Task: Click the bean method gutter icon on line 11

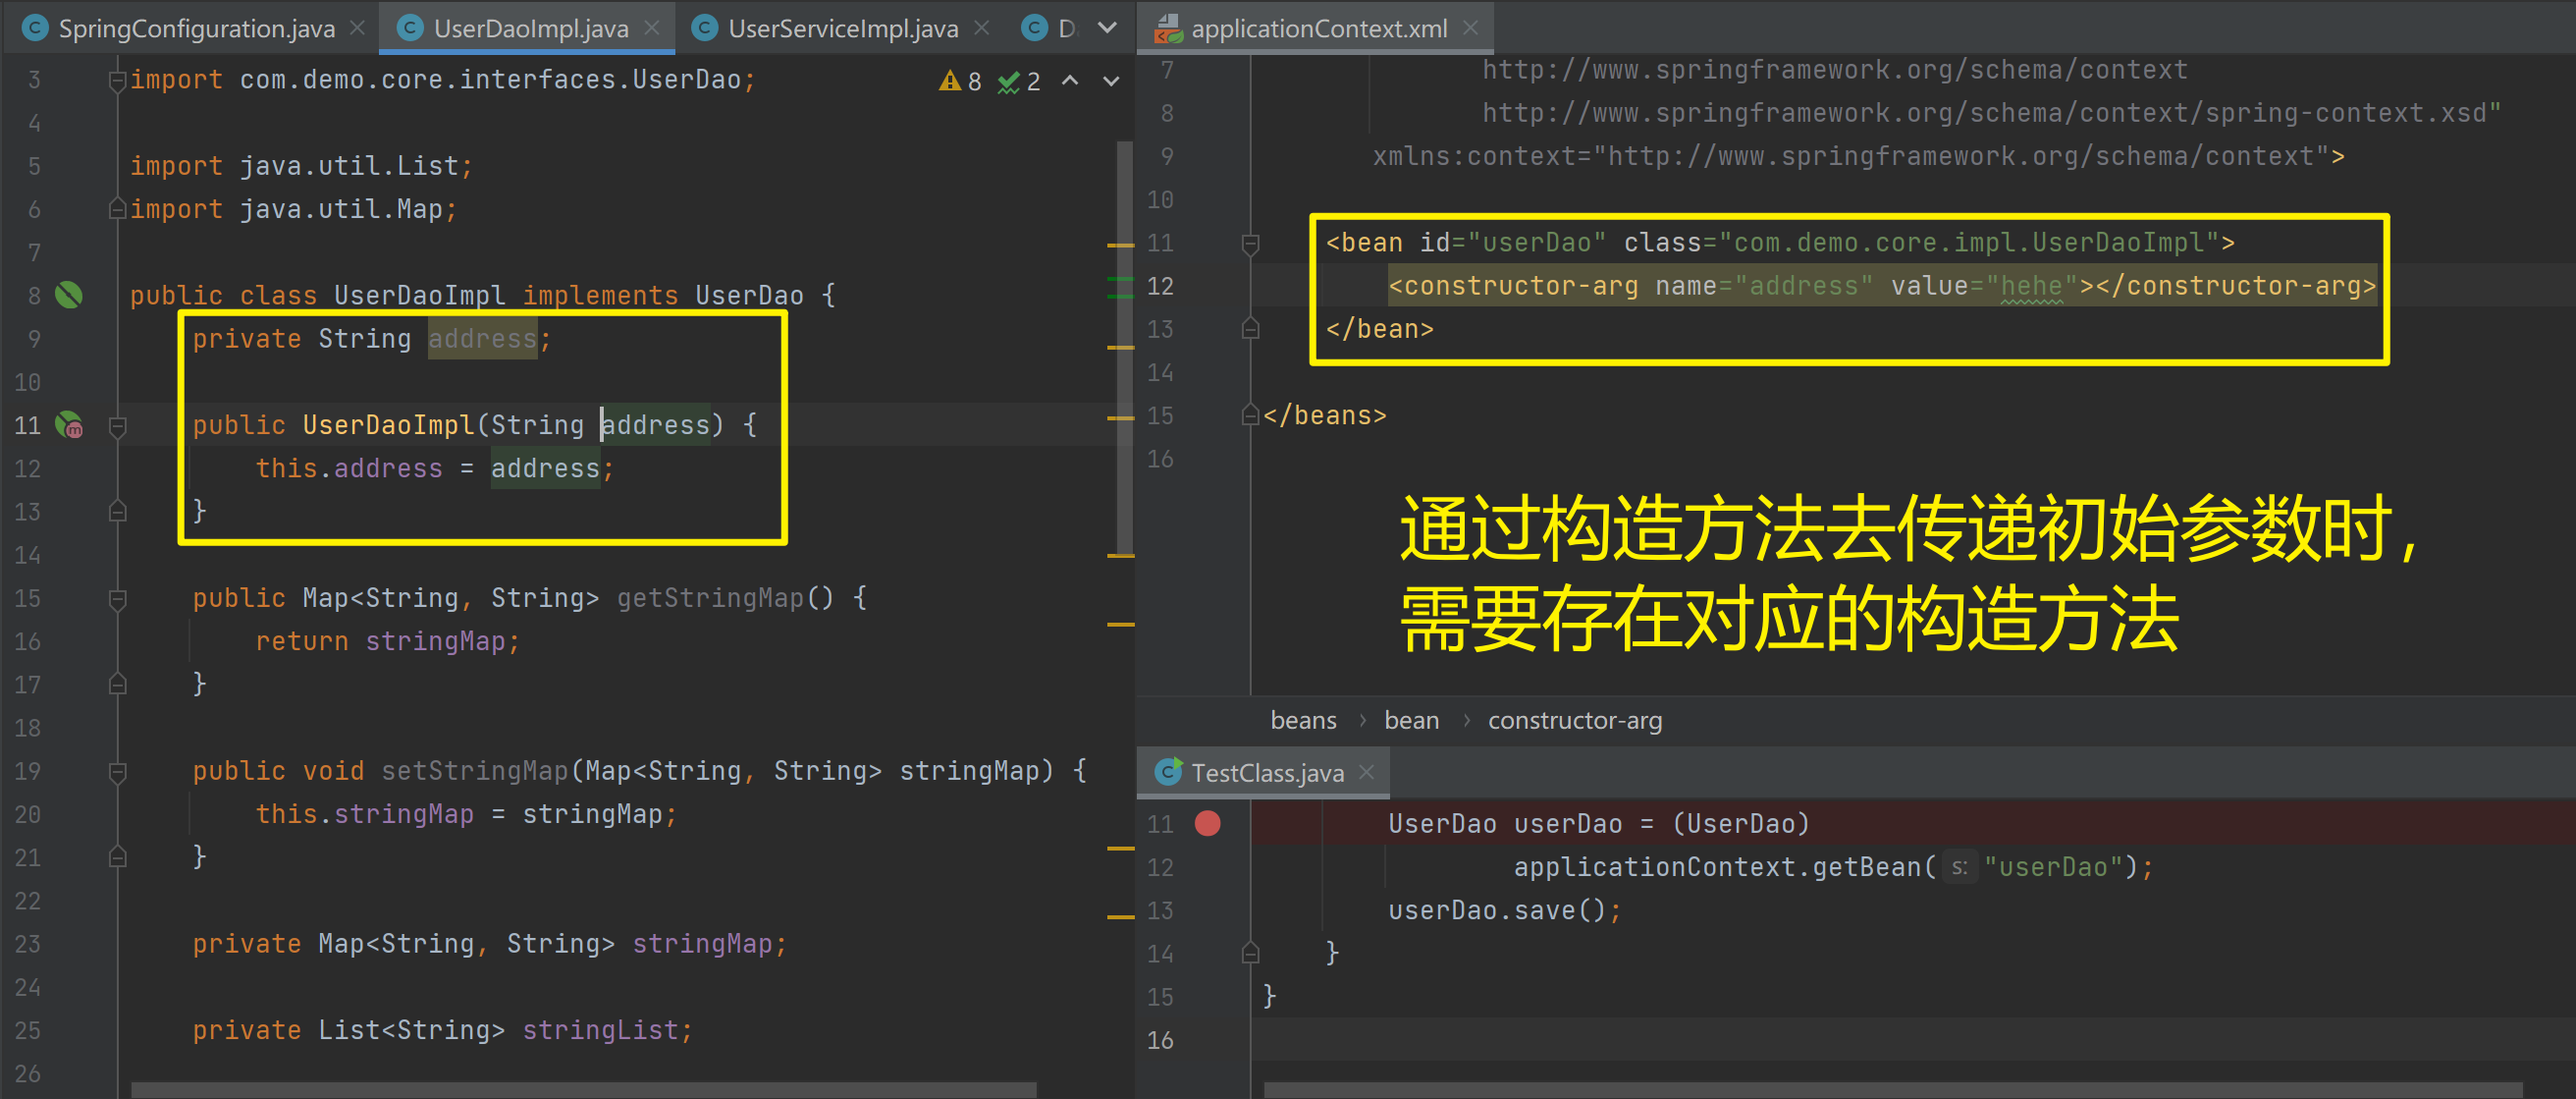Action: point(69,425)
